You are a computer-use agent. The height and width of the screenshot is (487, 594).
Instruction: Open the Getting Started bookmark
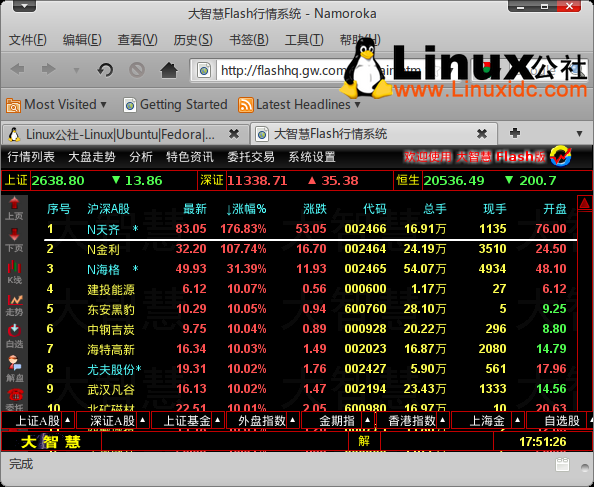(x=176, y=105)
